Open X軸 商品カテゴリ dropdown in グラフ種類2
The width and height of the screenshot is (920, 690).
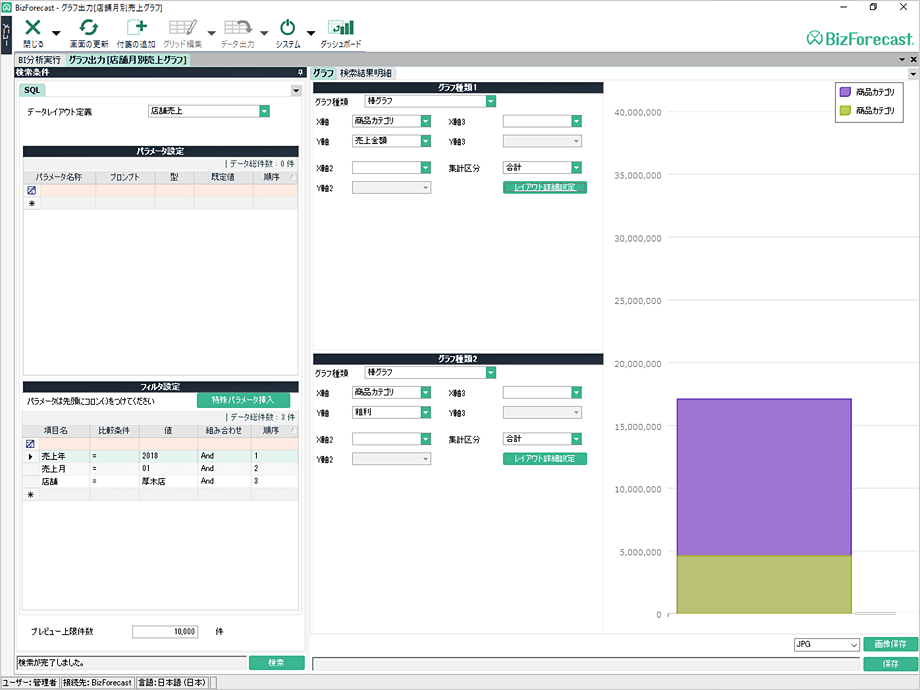tap(426, 393)
